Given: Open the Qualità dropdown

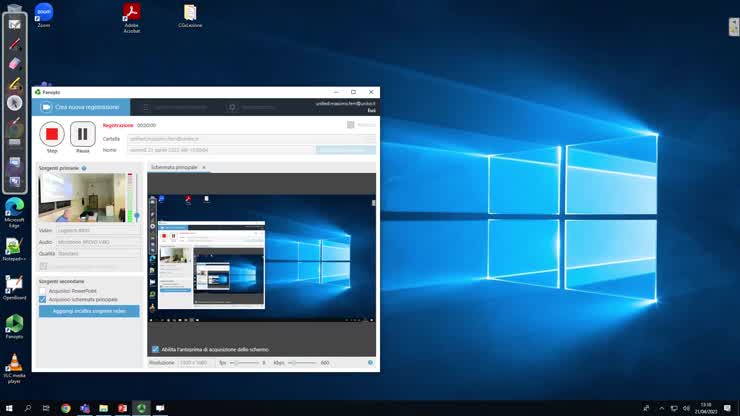Looking at the screenshot, I should pos(98,254).
